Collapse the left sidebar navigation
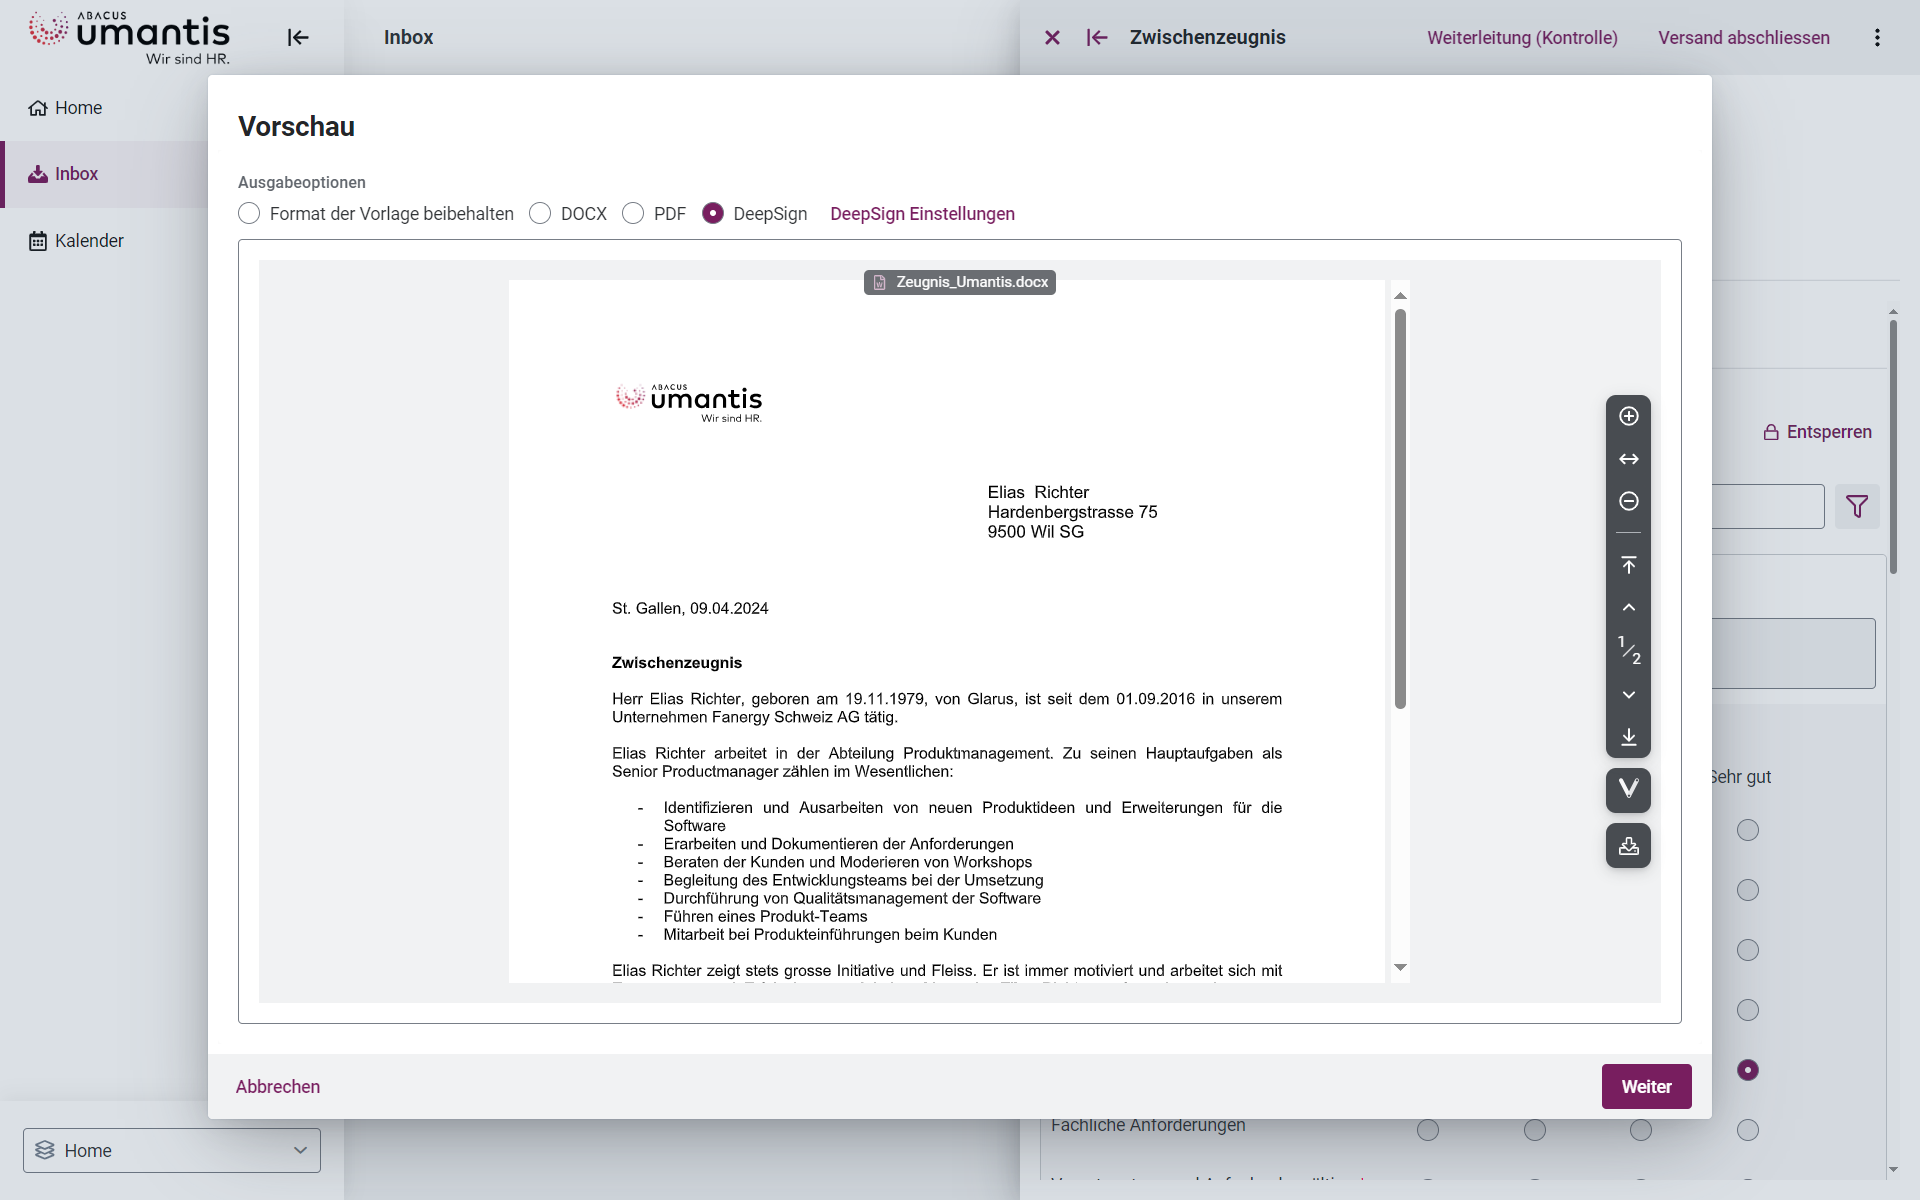 298,37
